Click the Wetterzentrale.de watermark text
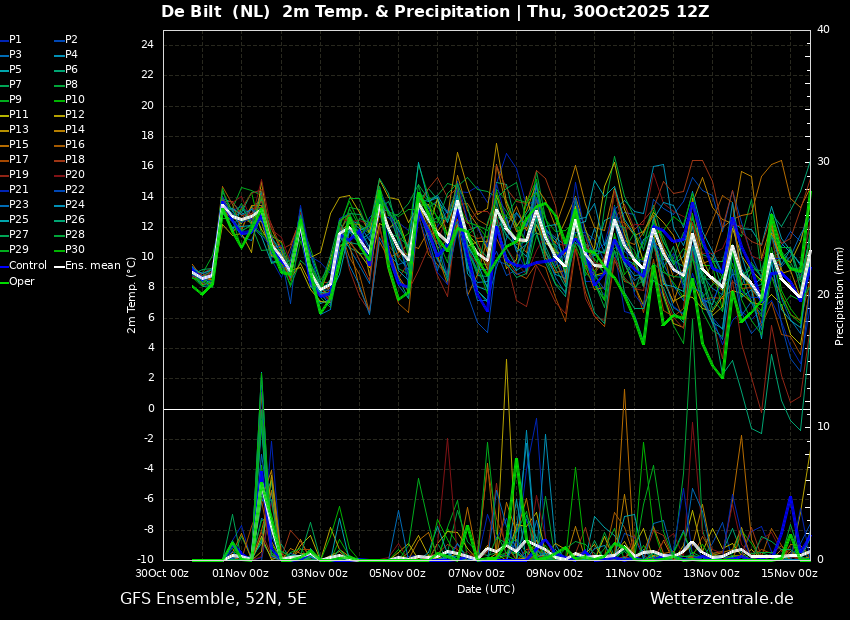850x620 pixels. (x=722, y=598)
